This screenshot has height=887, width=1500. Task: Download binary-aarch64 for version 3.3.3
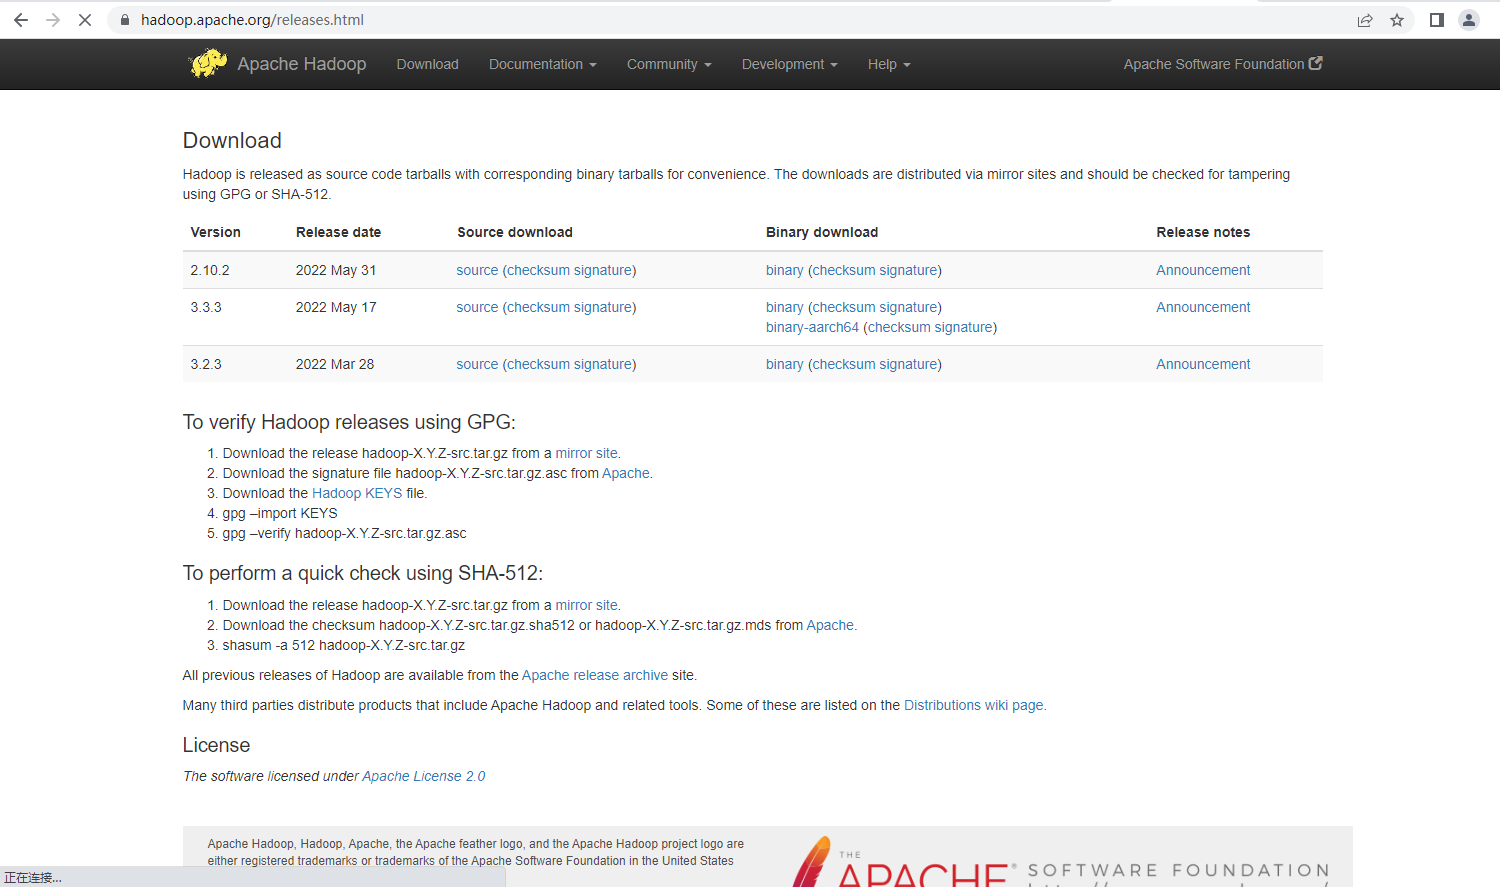812,327
